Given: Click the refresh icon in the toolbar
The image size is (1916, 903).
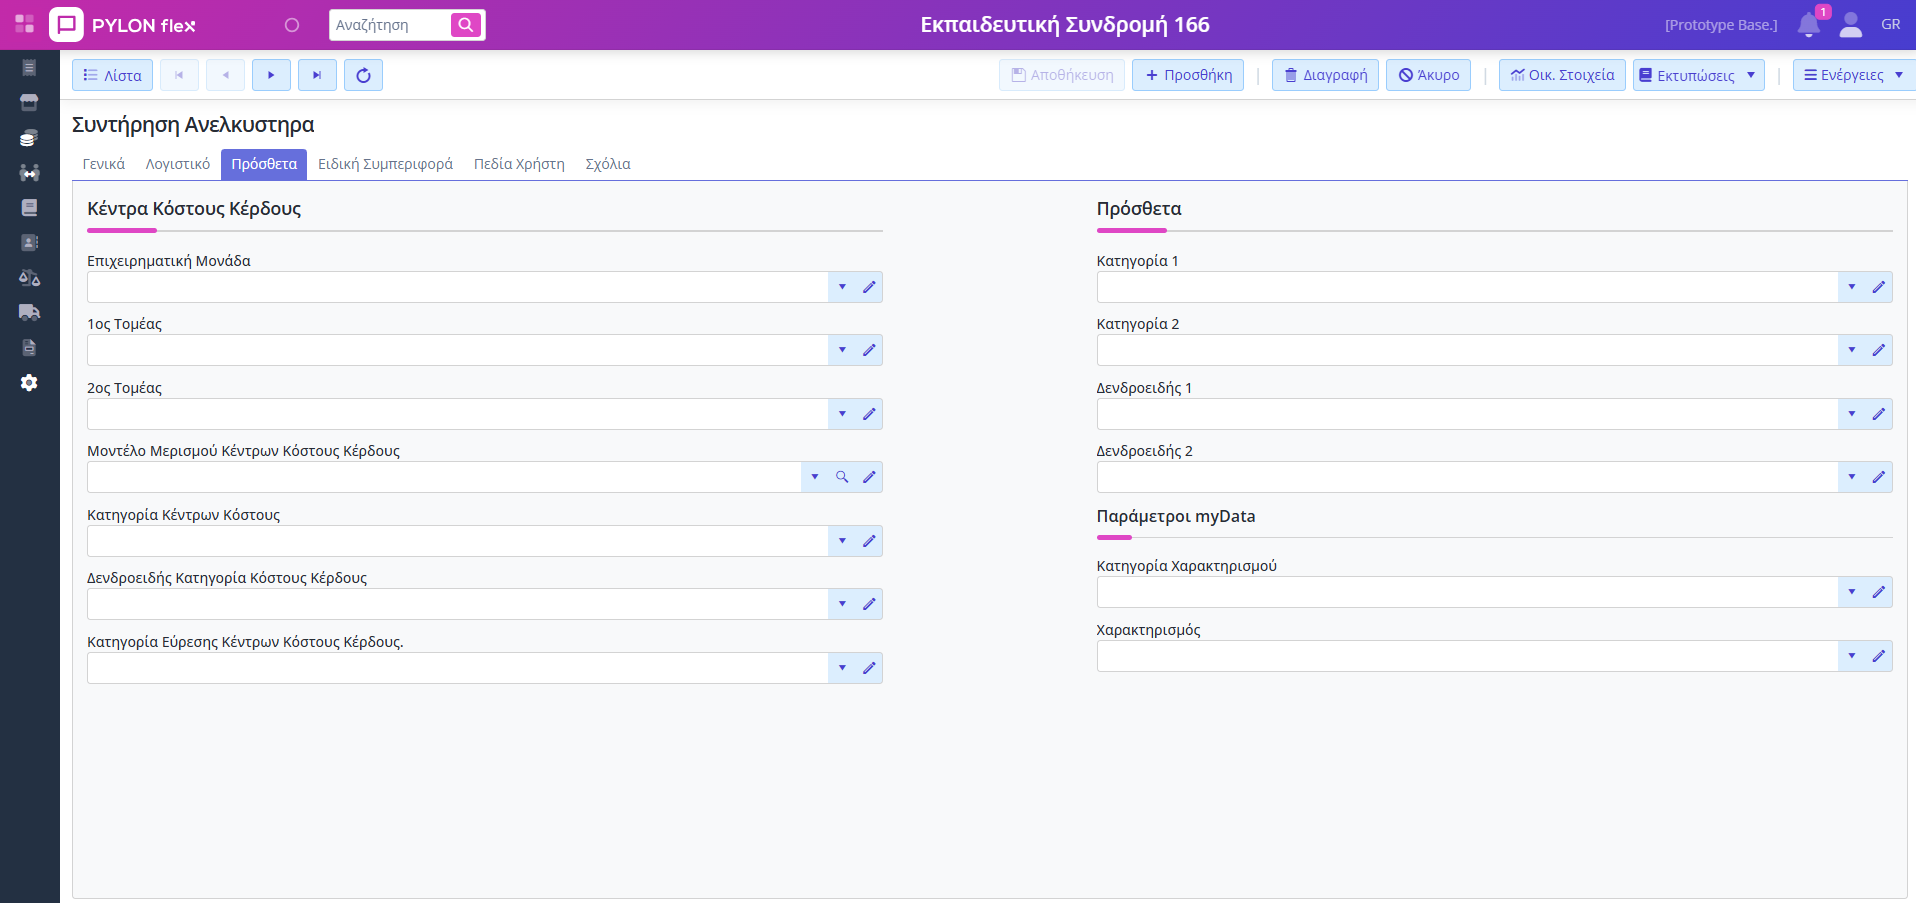Looking at the screenshot, I should pyautogui.click(x=363, y=75).
